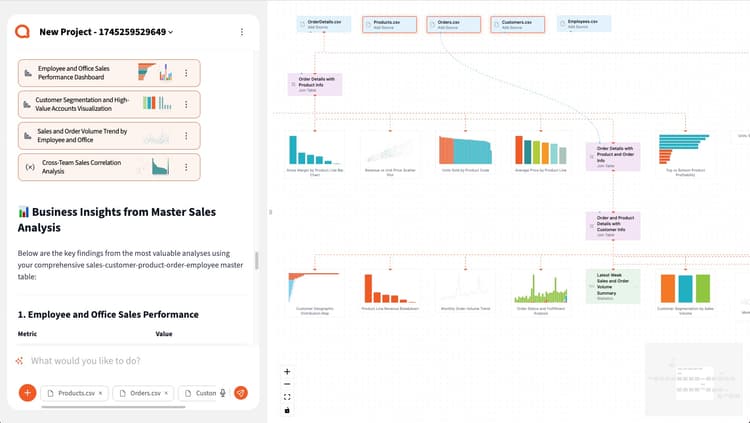The image size is (750, 423).
Task: Click the chart icon on the Sales and Order Volume card
Action: pyautogui.click(x=28, y=136)
